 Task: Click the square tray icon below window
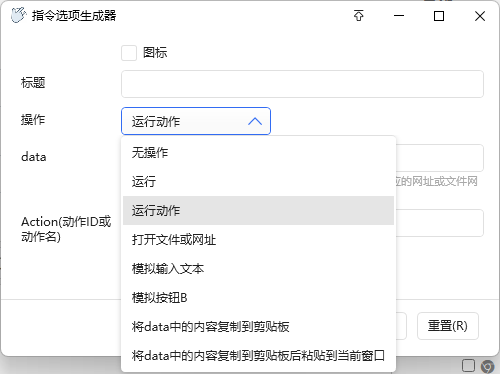468,366
